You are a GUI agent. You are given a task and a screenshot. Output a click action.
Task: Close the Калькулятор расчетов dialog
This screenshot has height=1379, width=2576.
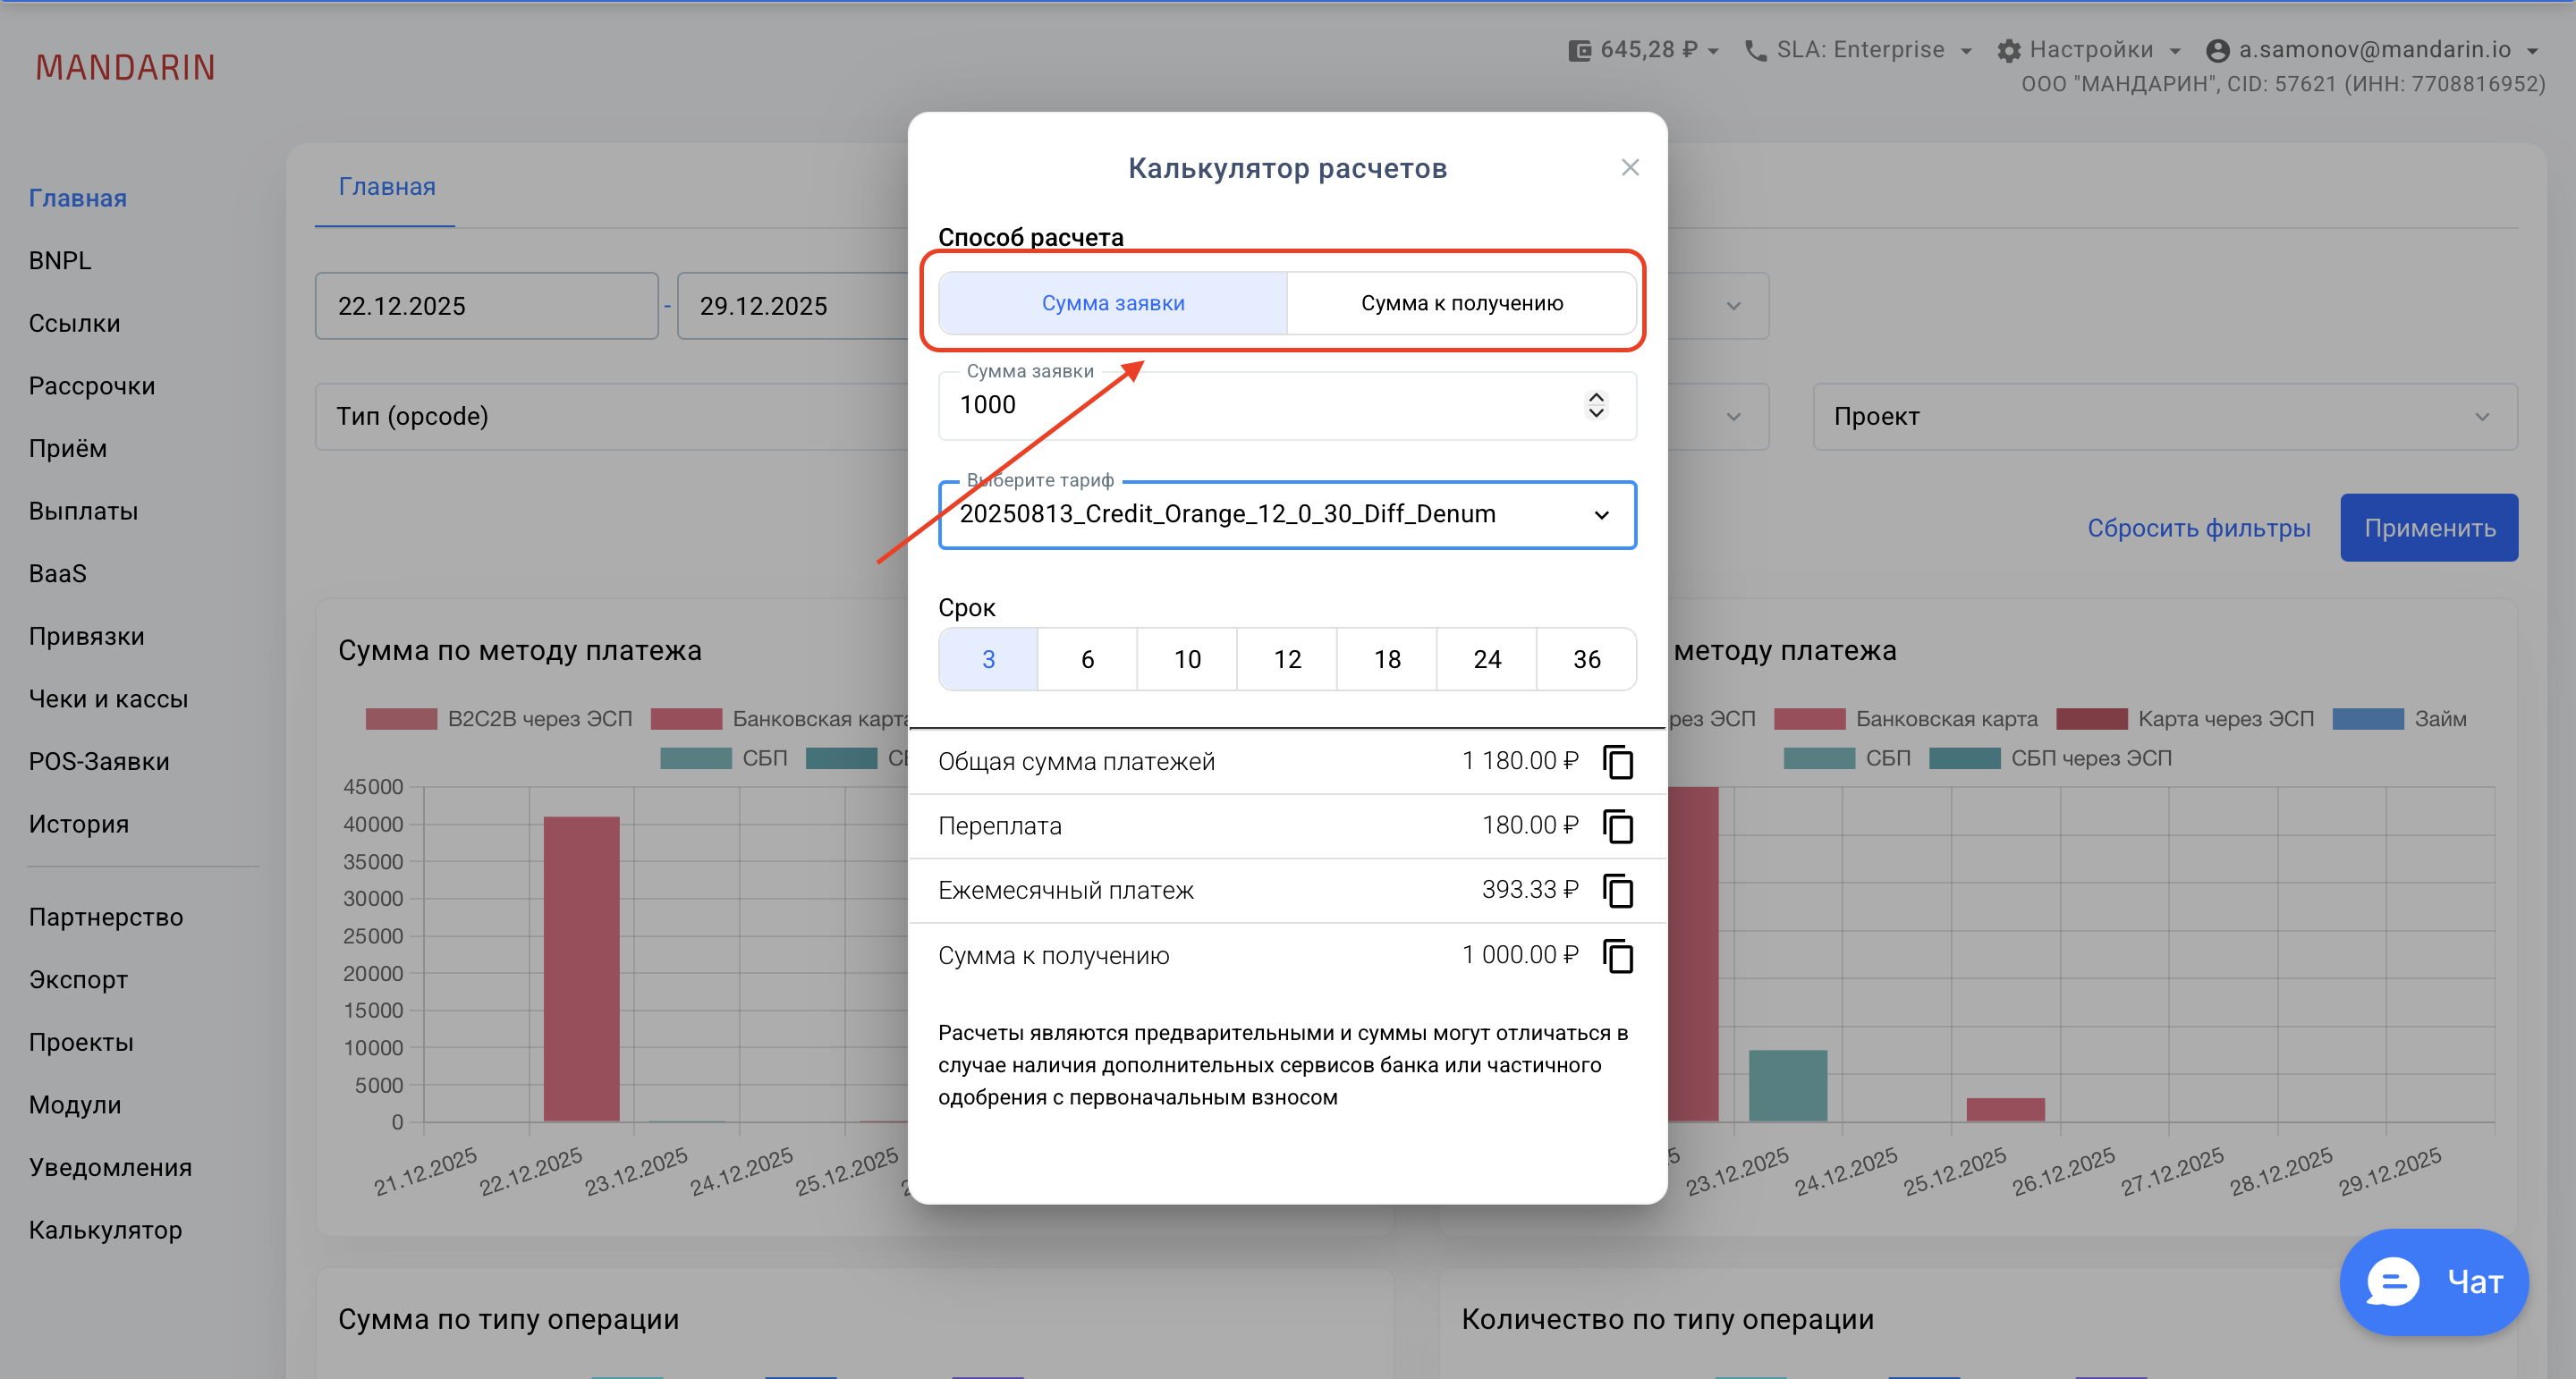coord(1630,167)
